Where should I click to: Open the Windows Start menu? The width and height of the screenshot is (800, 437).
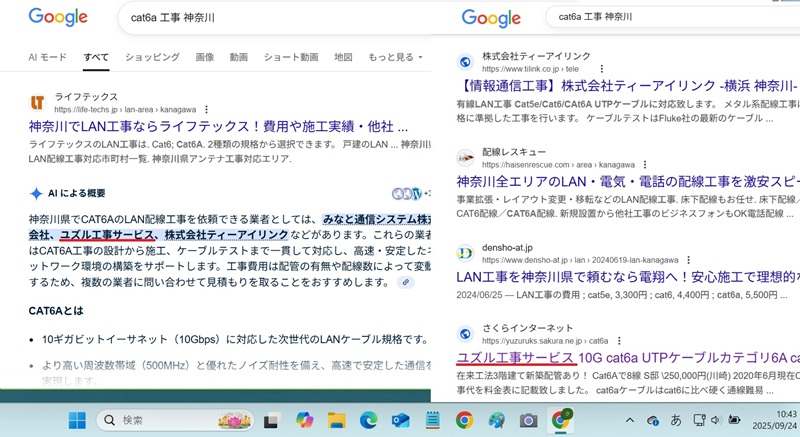[78, 420]
